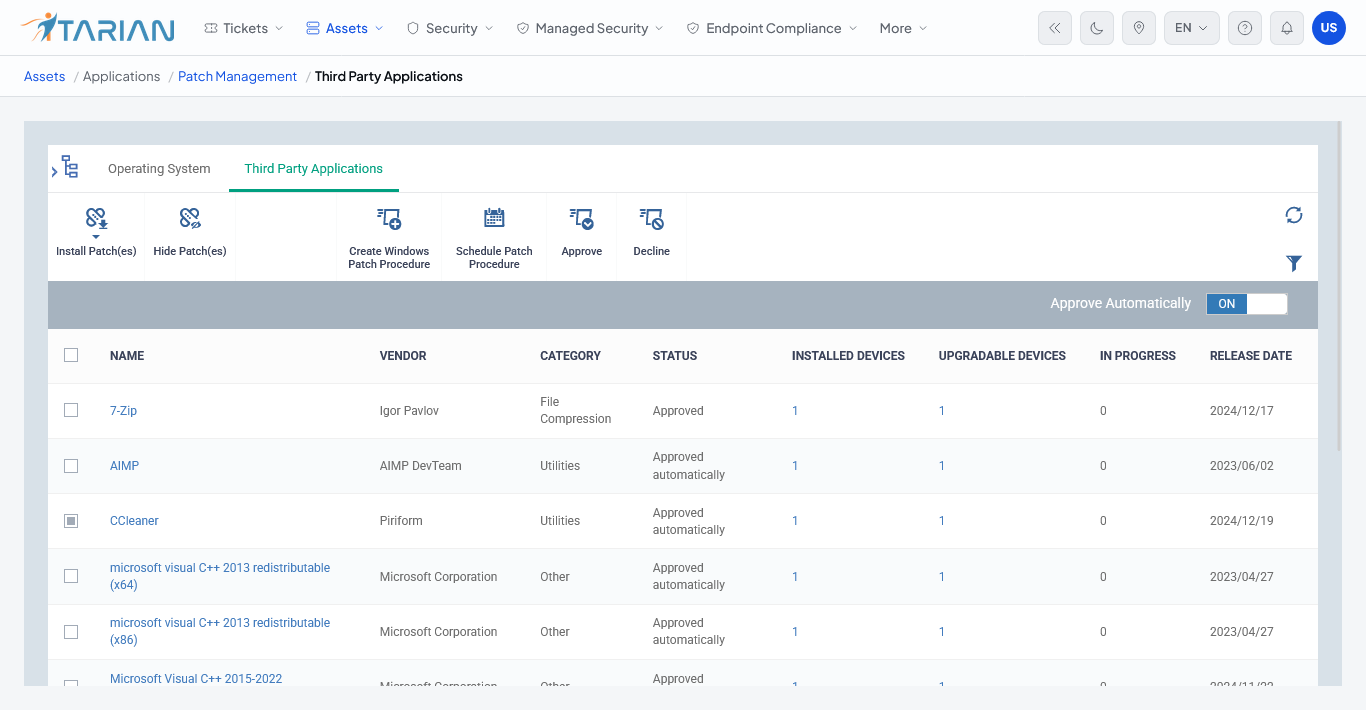This screenshot has height=710, width=1366.
Task: Click Schedule Patch Procedure calendar icon
Action: coord(494,218)
